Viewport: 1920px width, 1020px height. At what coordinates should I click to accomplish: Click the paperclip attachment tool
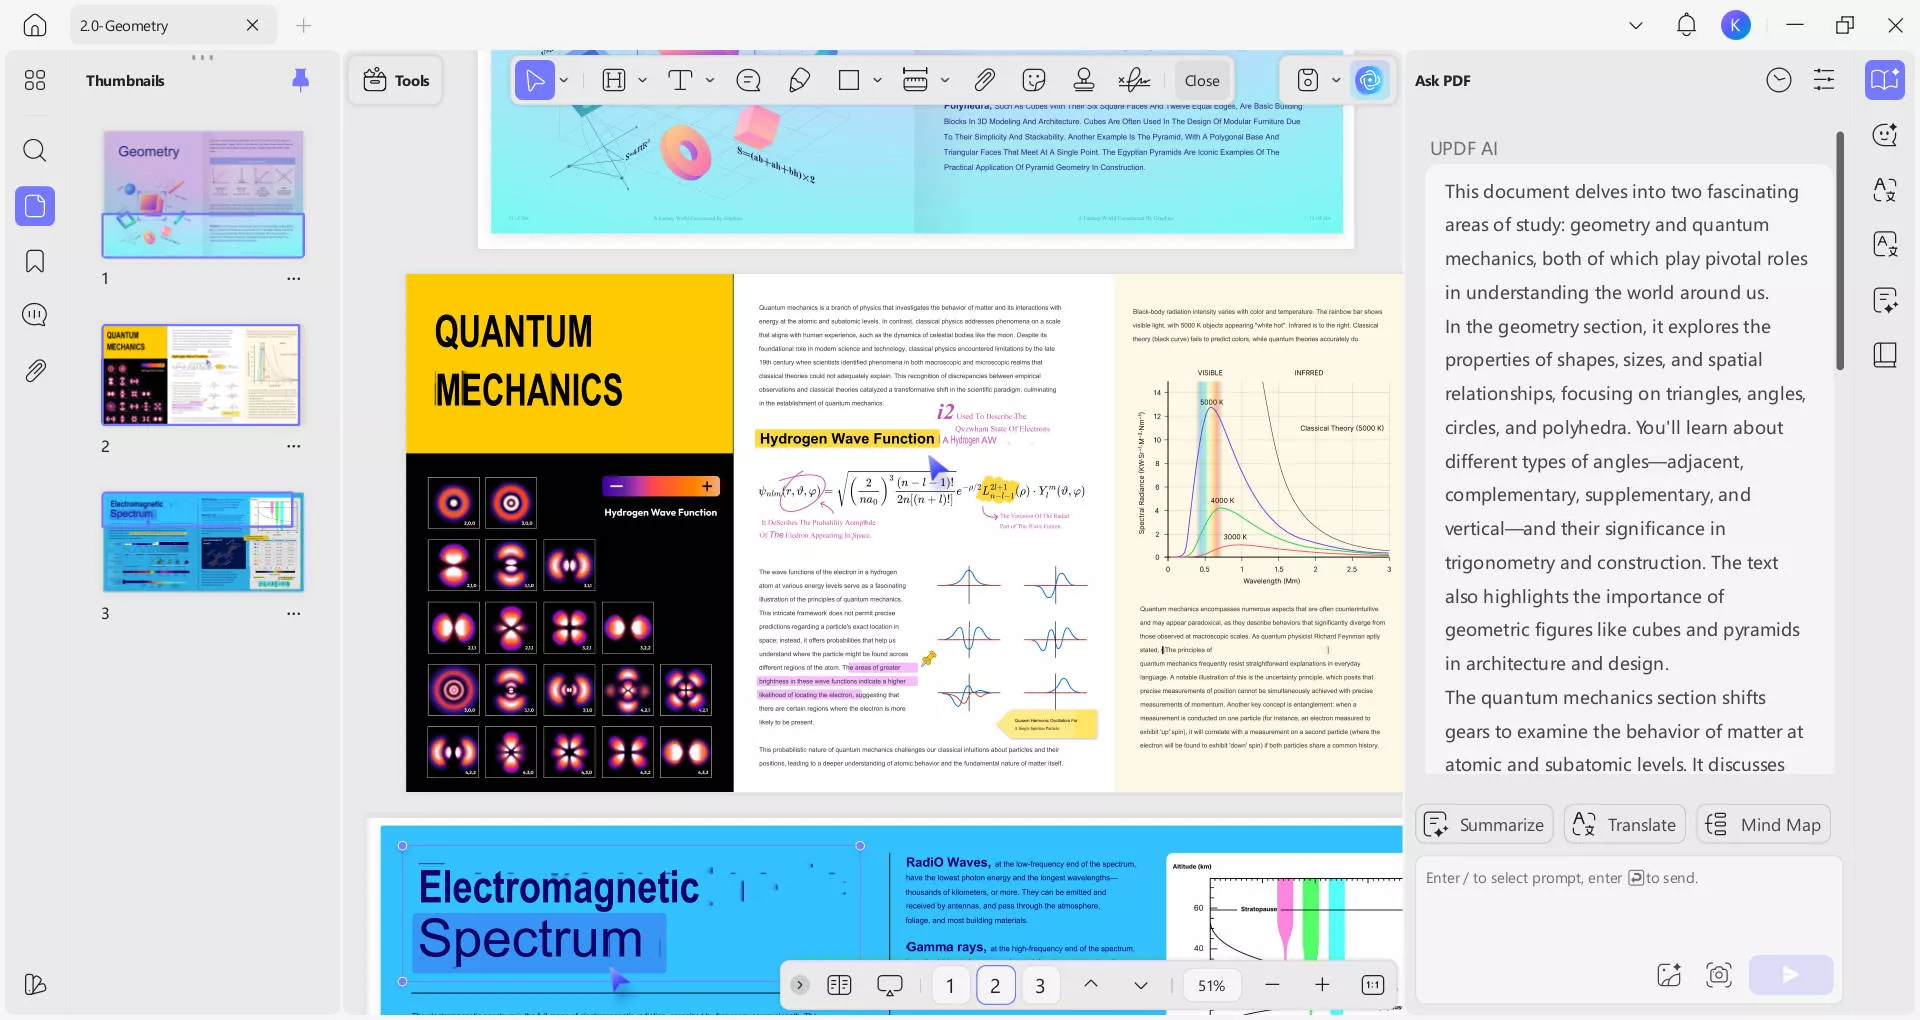pos(985,80)
